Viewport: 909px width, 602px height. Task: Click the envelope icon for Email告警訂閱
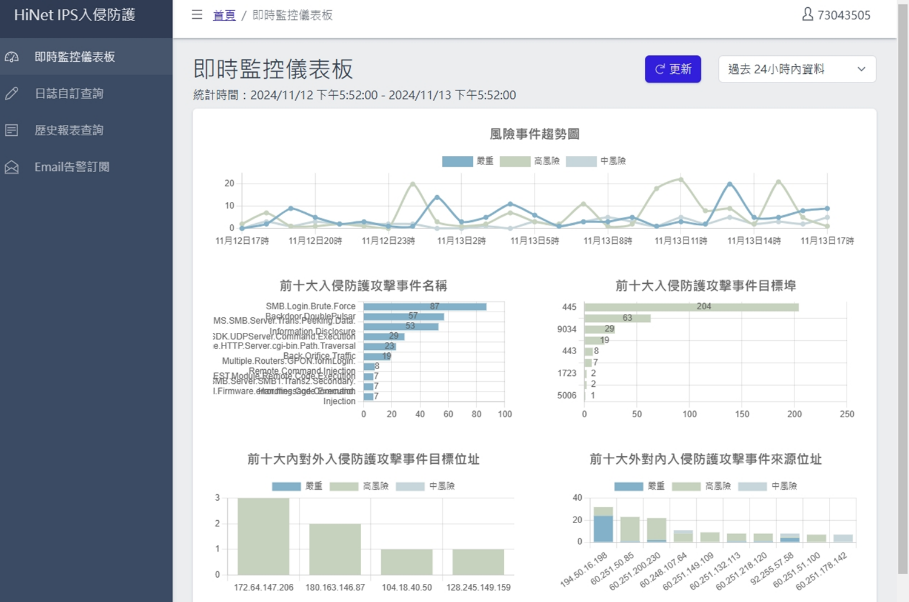[x=12, y=167]
